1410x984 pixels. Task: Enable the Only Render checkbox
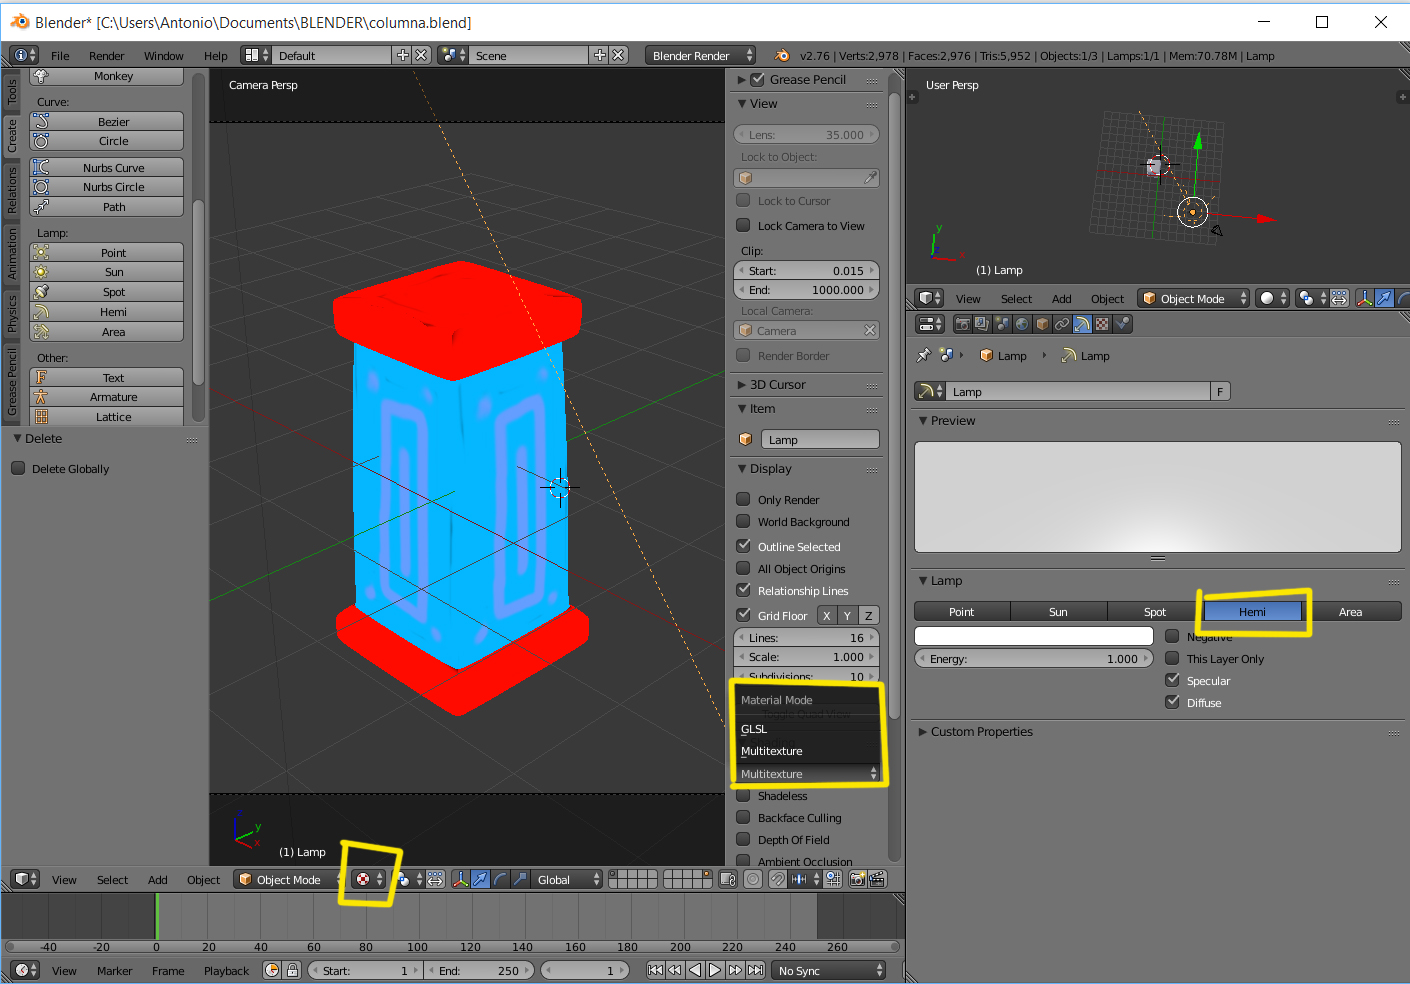(743, 499)
